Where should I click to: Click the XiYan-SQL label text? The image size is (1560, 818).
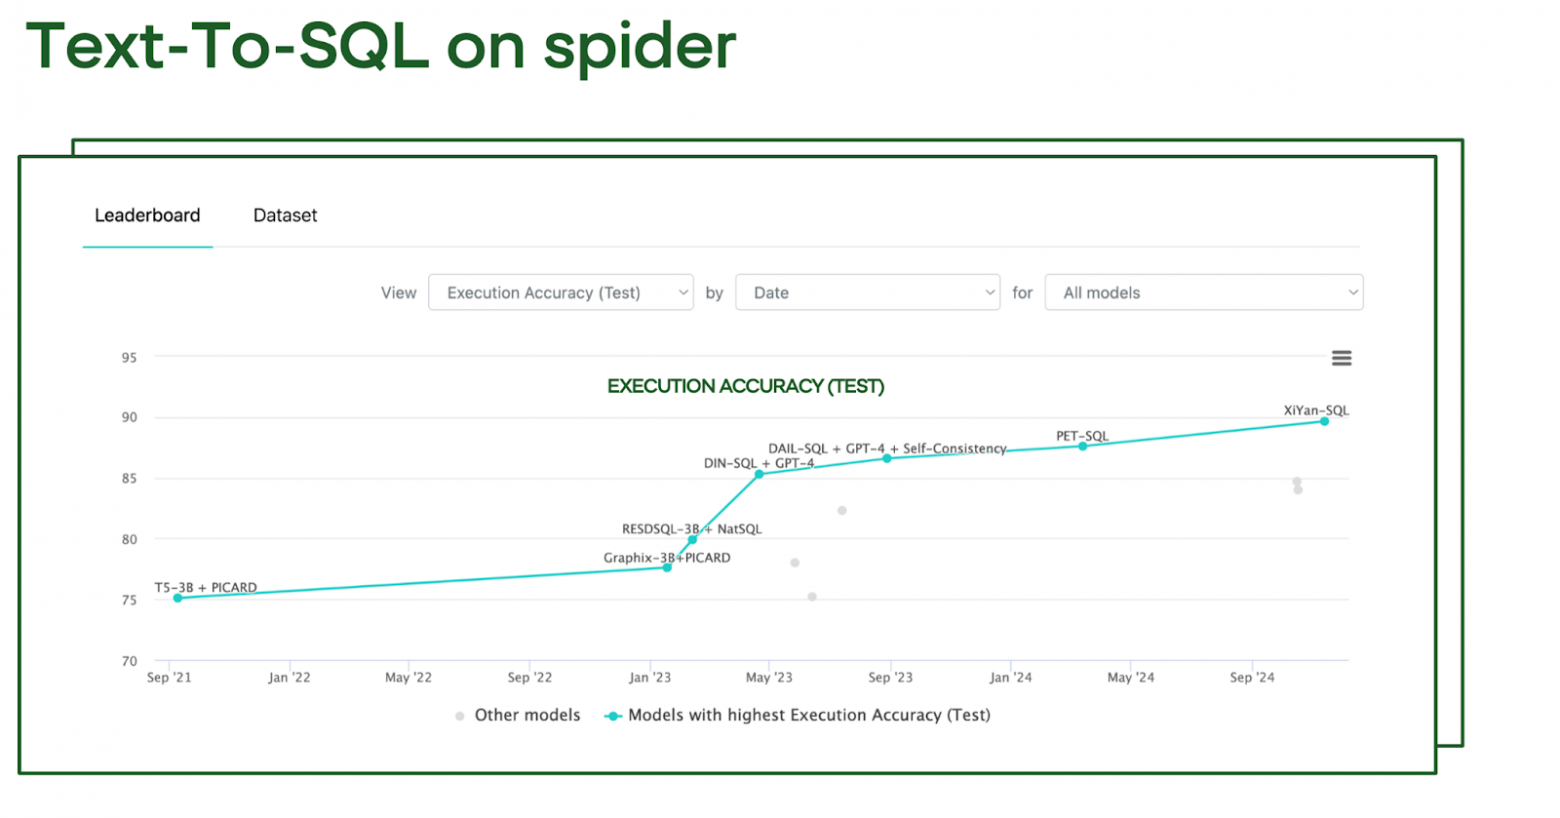pyautogui.click(x=1316, y=410)
